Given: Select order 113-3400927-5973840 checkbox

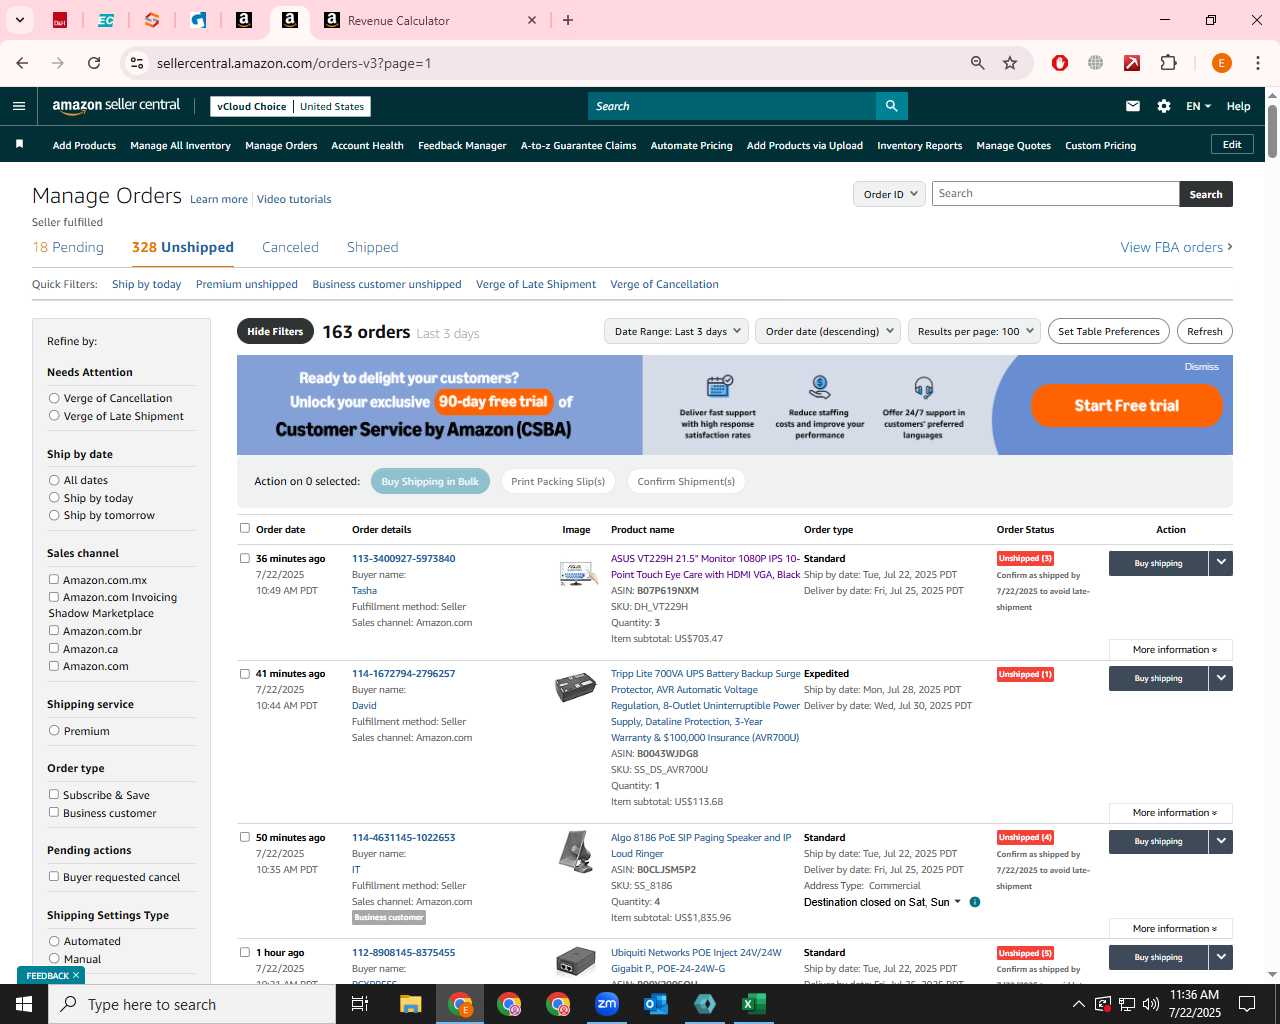Looking at the screenshot, I should (x=245, y=558).
